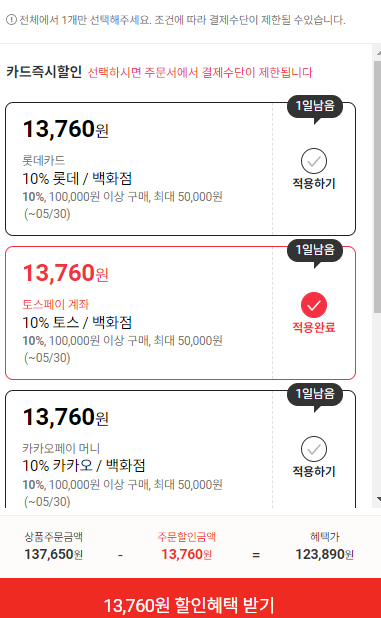The height and width of the screenshot is (618, 381).
Task: Click the 카드즉시할인 section heading
Action: pos(44,72)
